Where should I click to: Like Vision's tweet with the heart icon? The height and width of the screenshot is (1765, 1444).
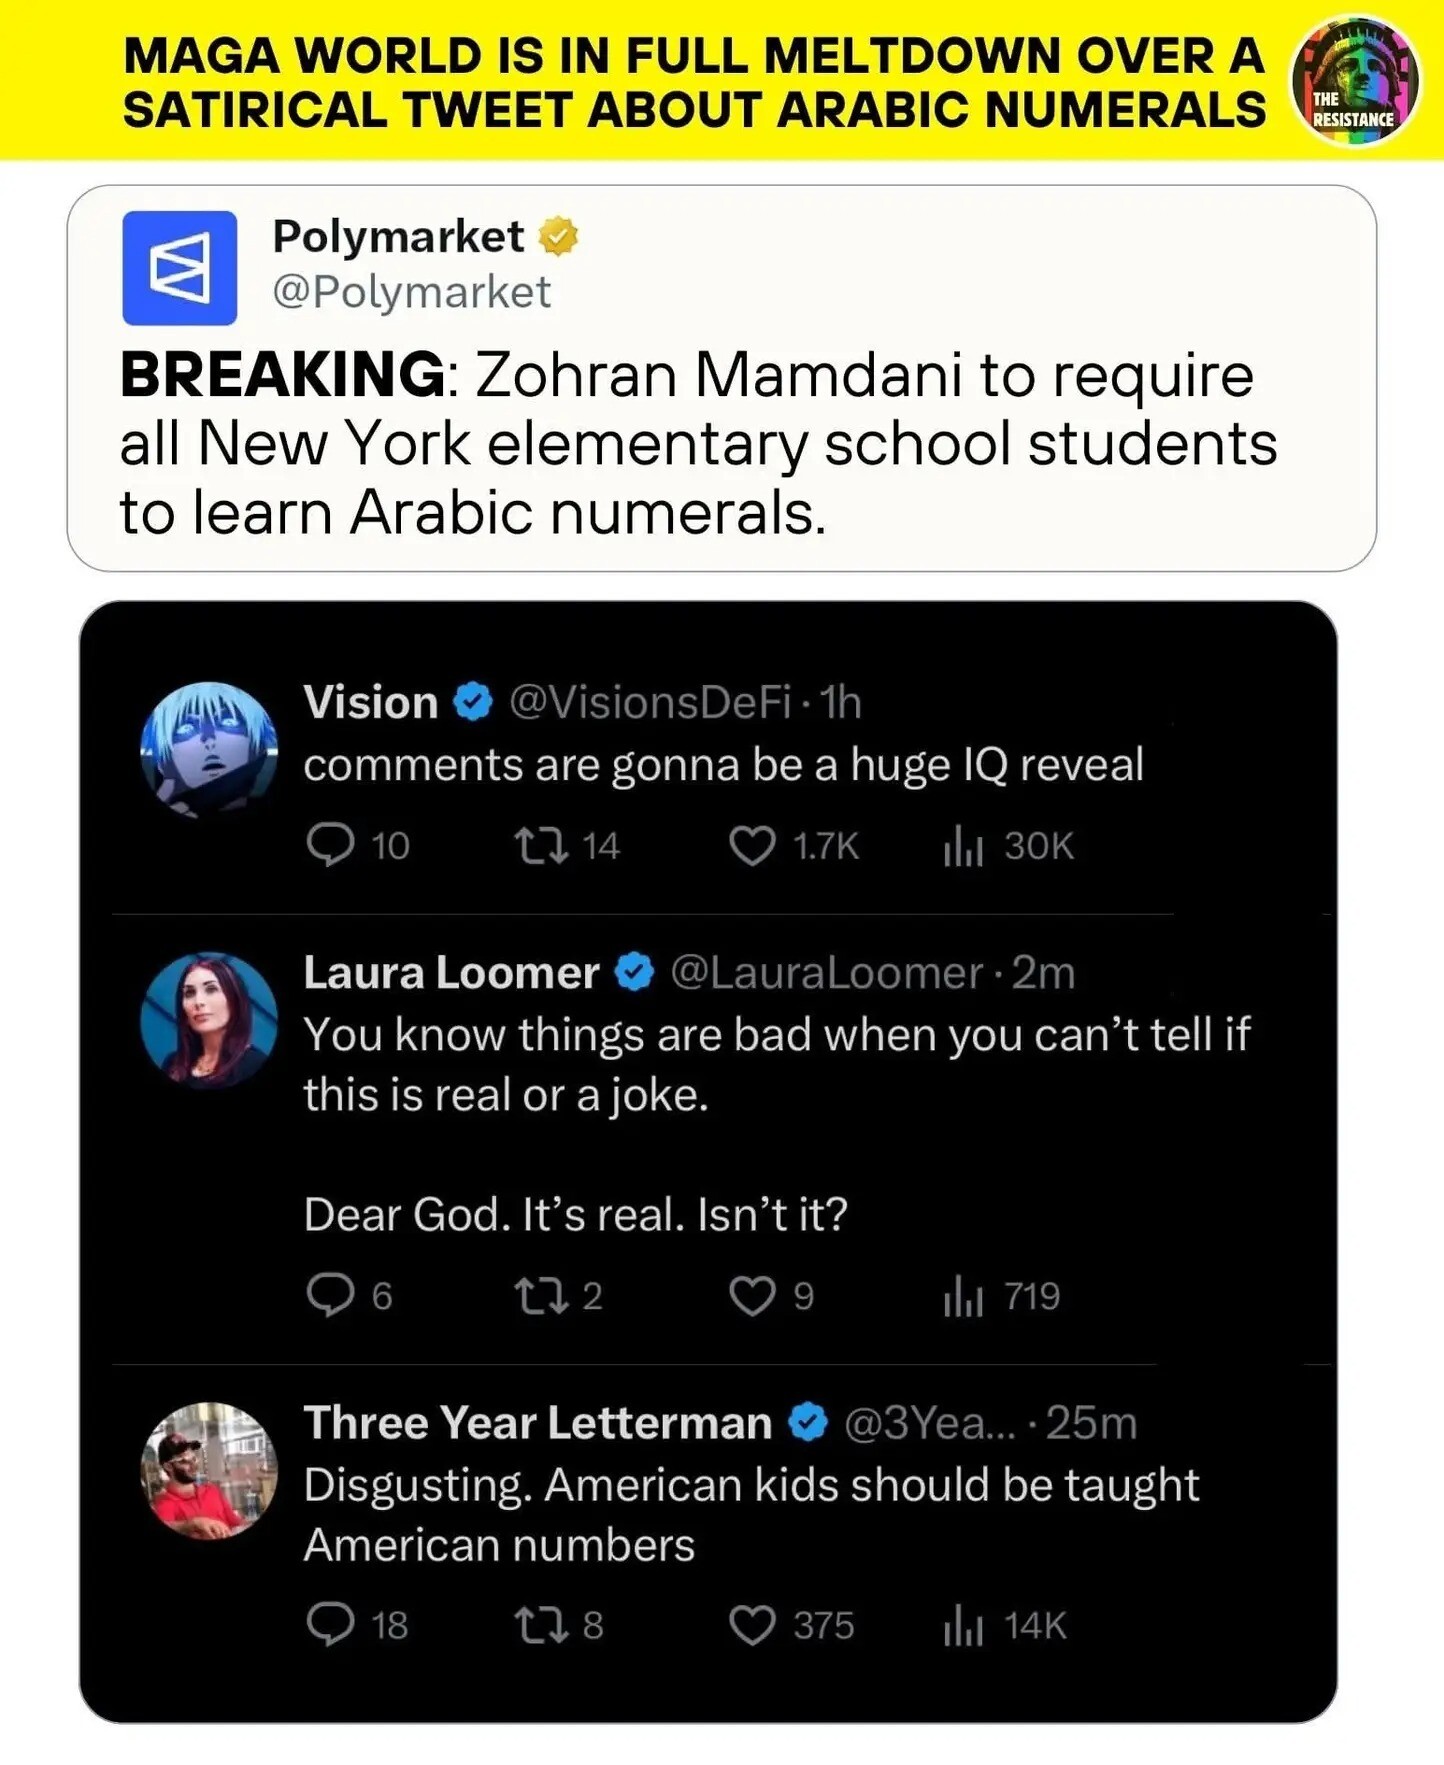(752, 846)
